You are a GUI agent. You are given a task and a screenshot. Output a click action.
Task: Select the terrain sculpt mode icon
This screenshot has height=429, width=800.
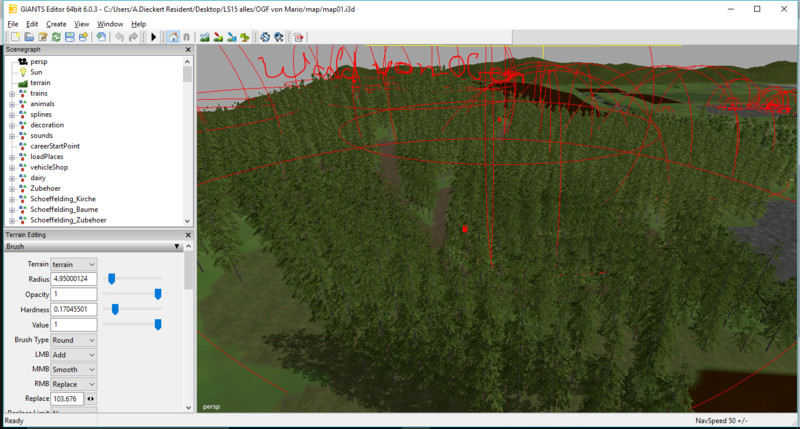coord(204,37)
